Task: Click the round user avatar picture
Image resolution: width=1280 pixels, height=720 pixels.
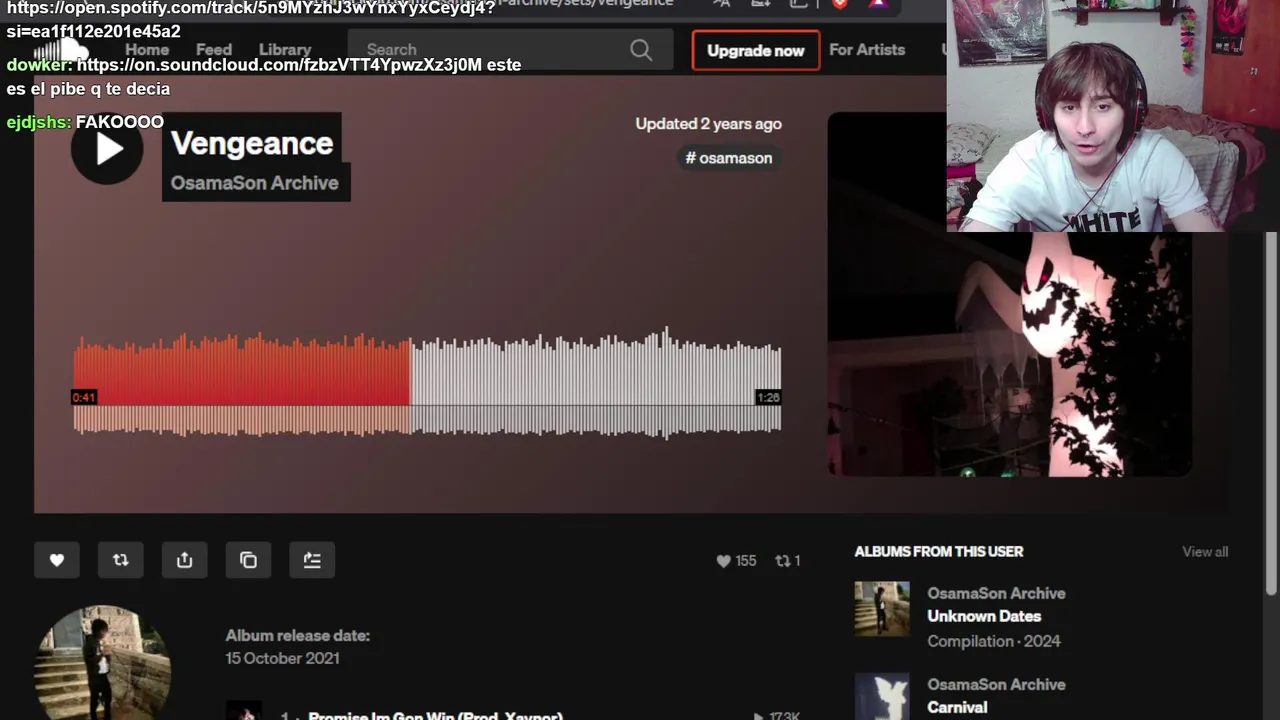Action: [x=103, y=662]
